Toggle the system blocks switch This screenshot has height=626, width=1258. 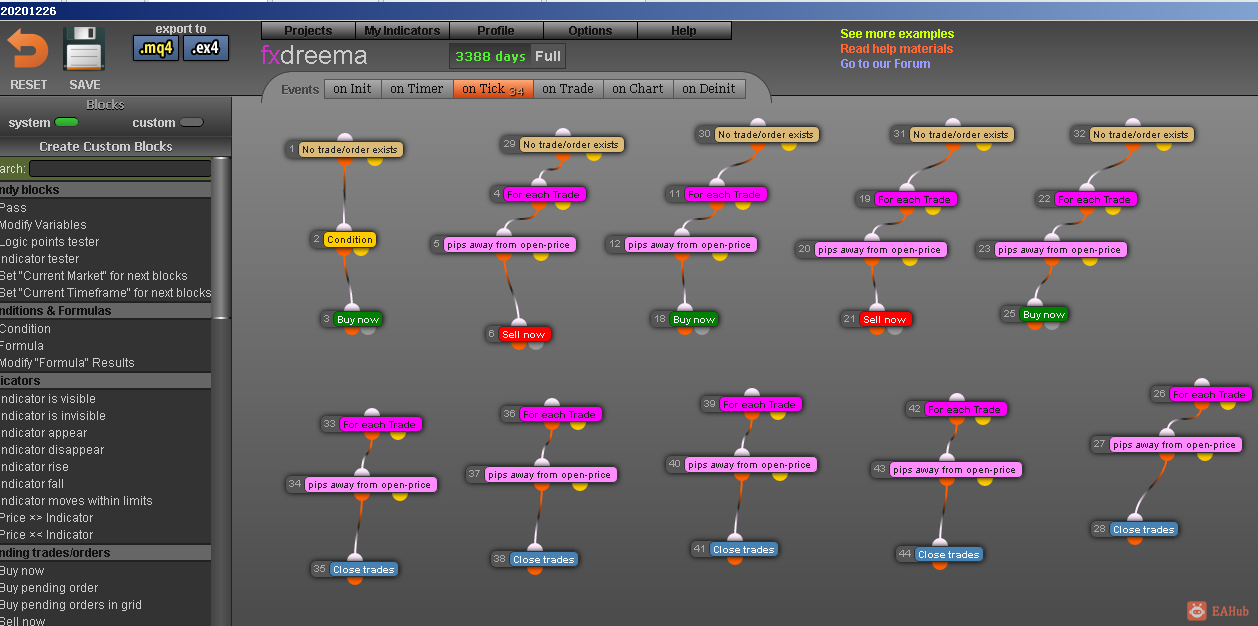[67, 122]
